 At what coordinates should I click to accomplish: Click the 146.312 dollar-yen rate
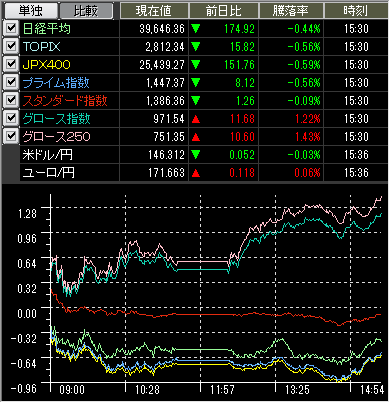(x=166, y=155)
